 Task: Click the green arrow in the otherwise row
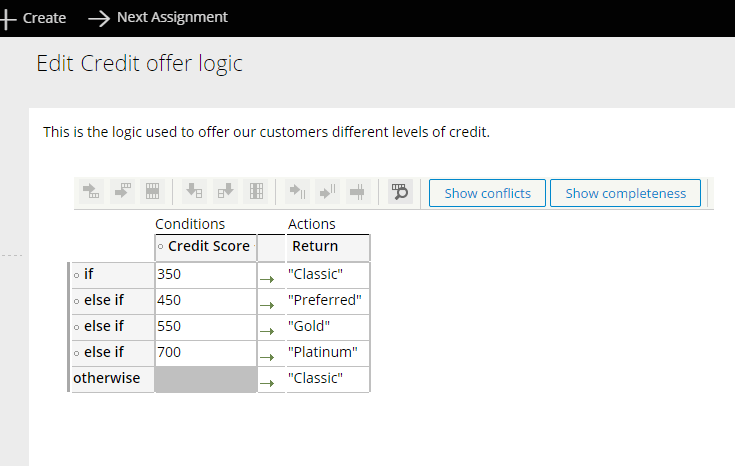click(267, 383)
